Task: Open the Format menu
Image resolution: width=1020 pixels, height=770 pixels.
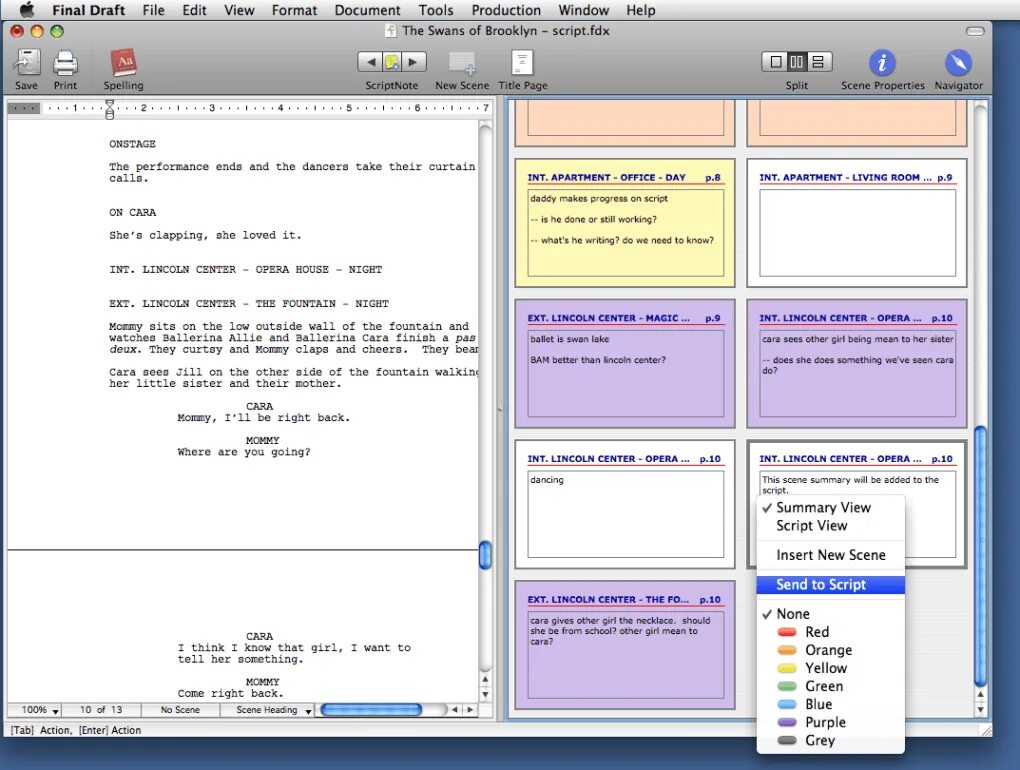Action: 294,10
